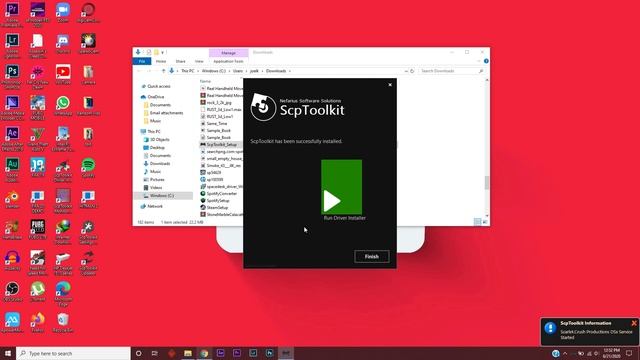Open Discord desktop shortcut
The height and width of the screenshot is (360, 640).
point(63,43)
